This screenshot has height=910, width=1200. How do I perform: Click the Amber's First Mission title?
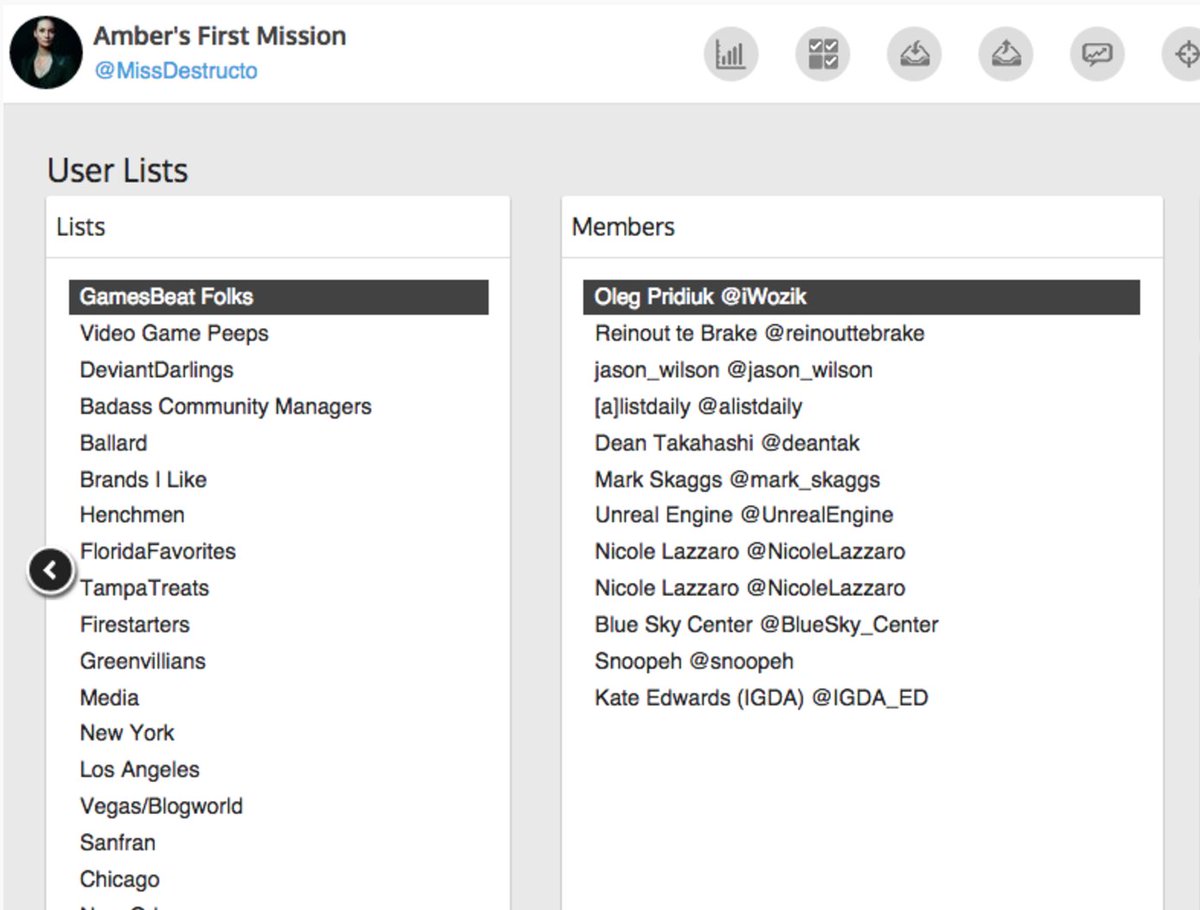pos(220,36)
